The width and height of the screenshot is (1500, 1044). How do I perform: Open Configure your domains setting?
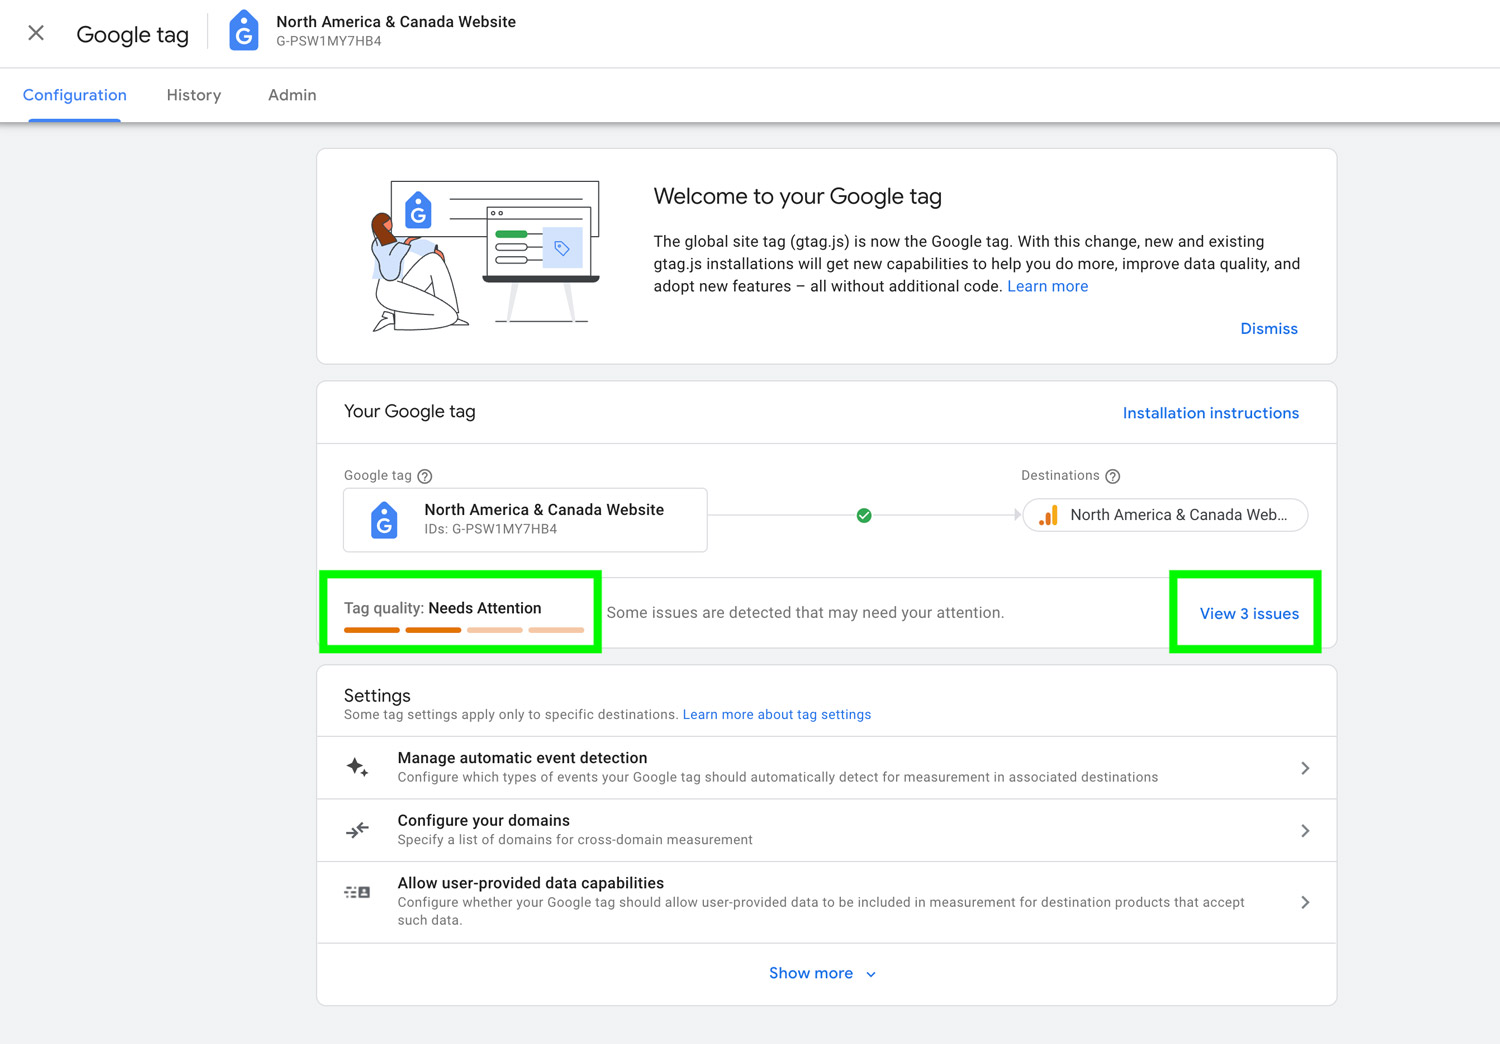point(827,830)
